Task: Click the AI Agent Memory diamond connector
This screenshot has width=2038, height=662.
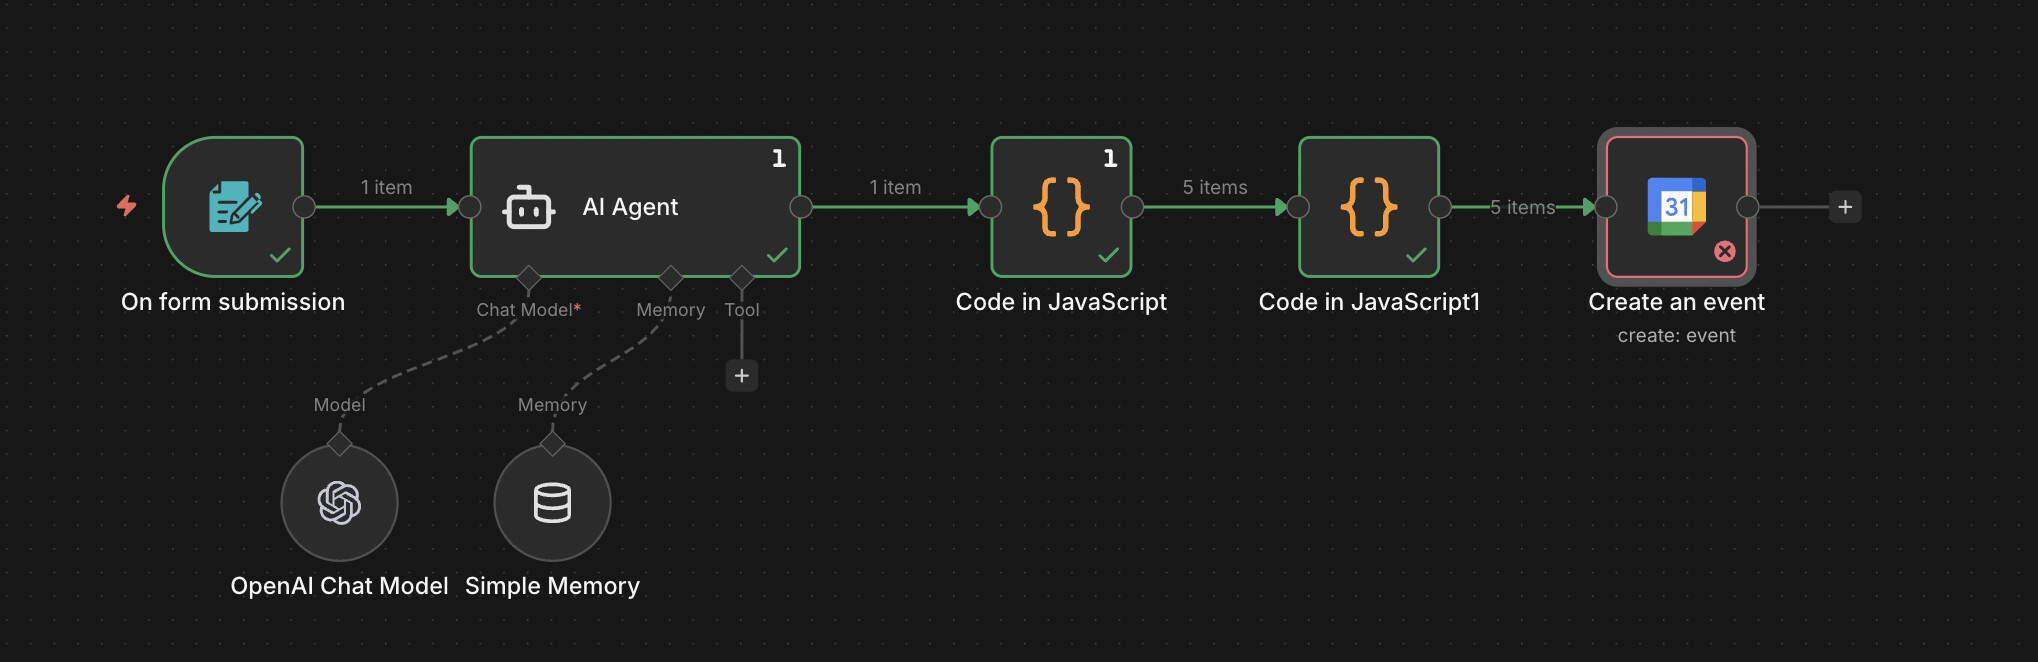Action: click(x=671, y=278)
